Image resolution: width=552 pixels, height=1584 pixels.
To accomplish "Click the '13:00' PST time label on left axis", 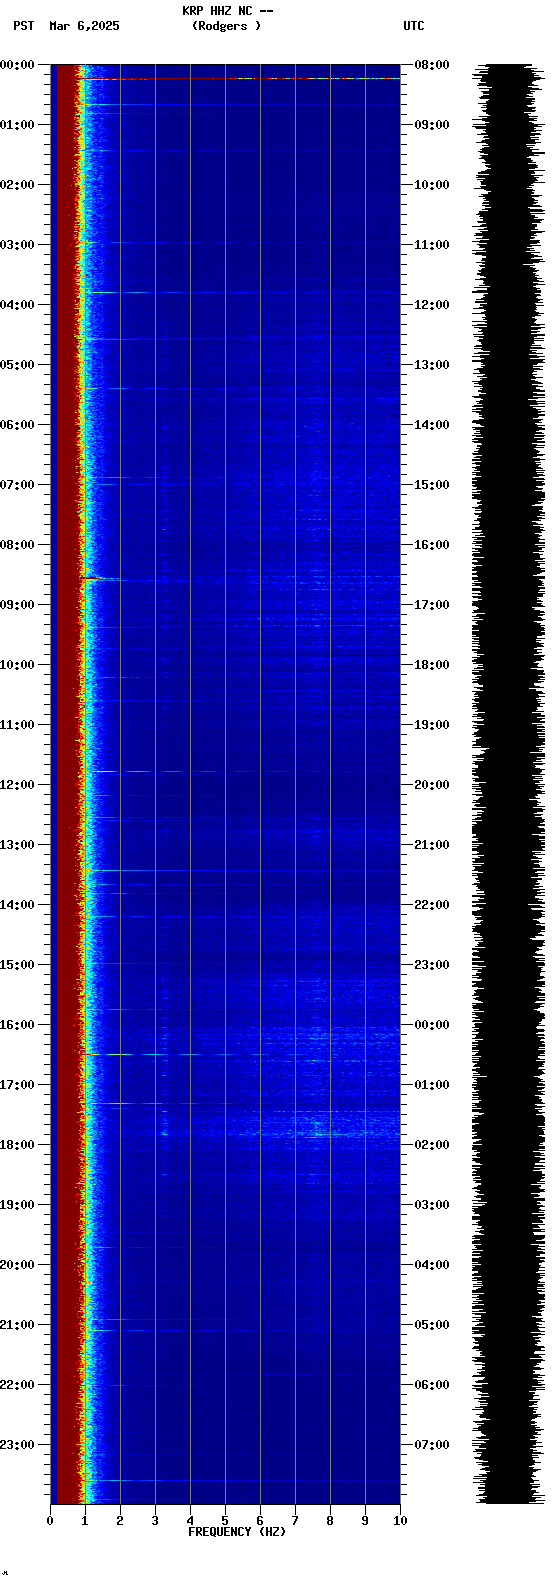I will pyautogui.click(x=18, y=845).
